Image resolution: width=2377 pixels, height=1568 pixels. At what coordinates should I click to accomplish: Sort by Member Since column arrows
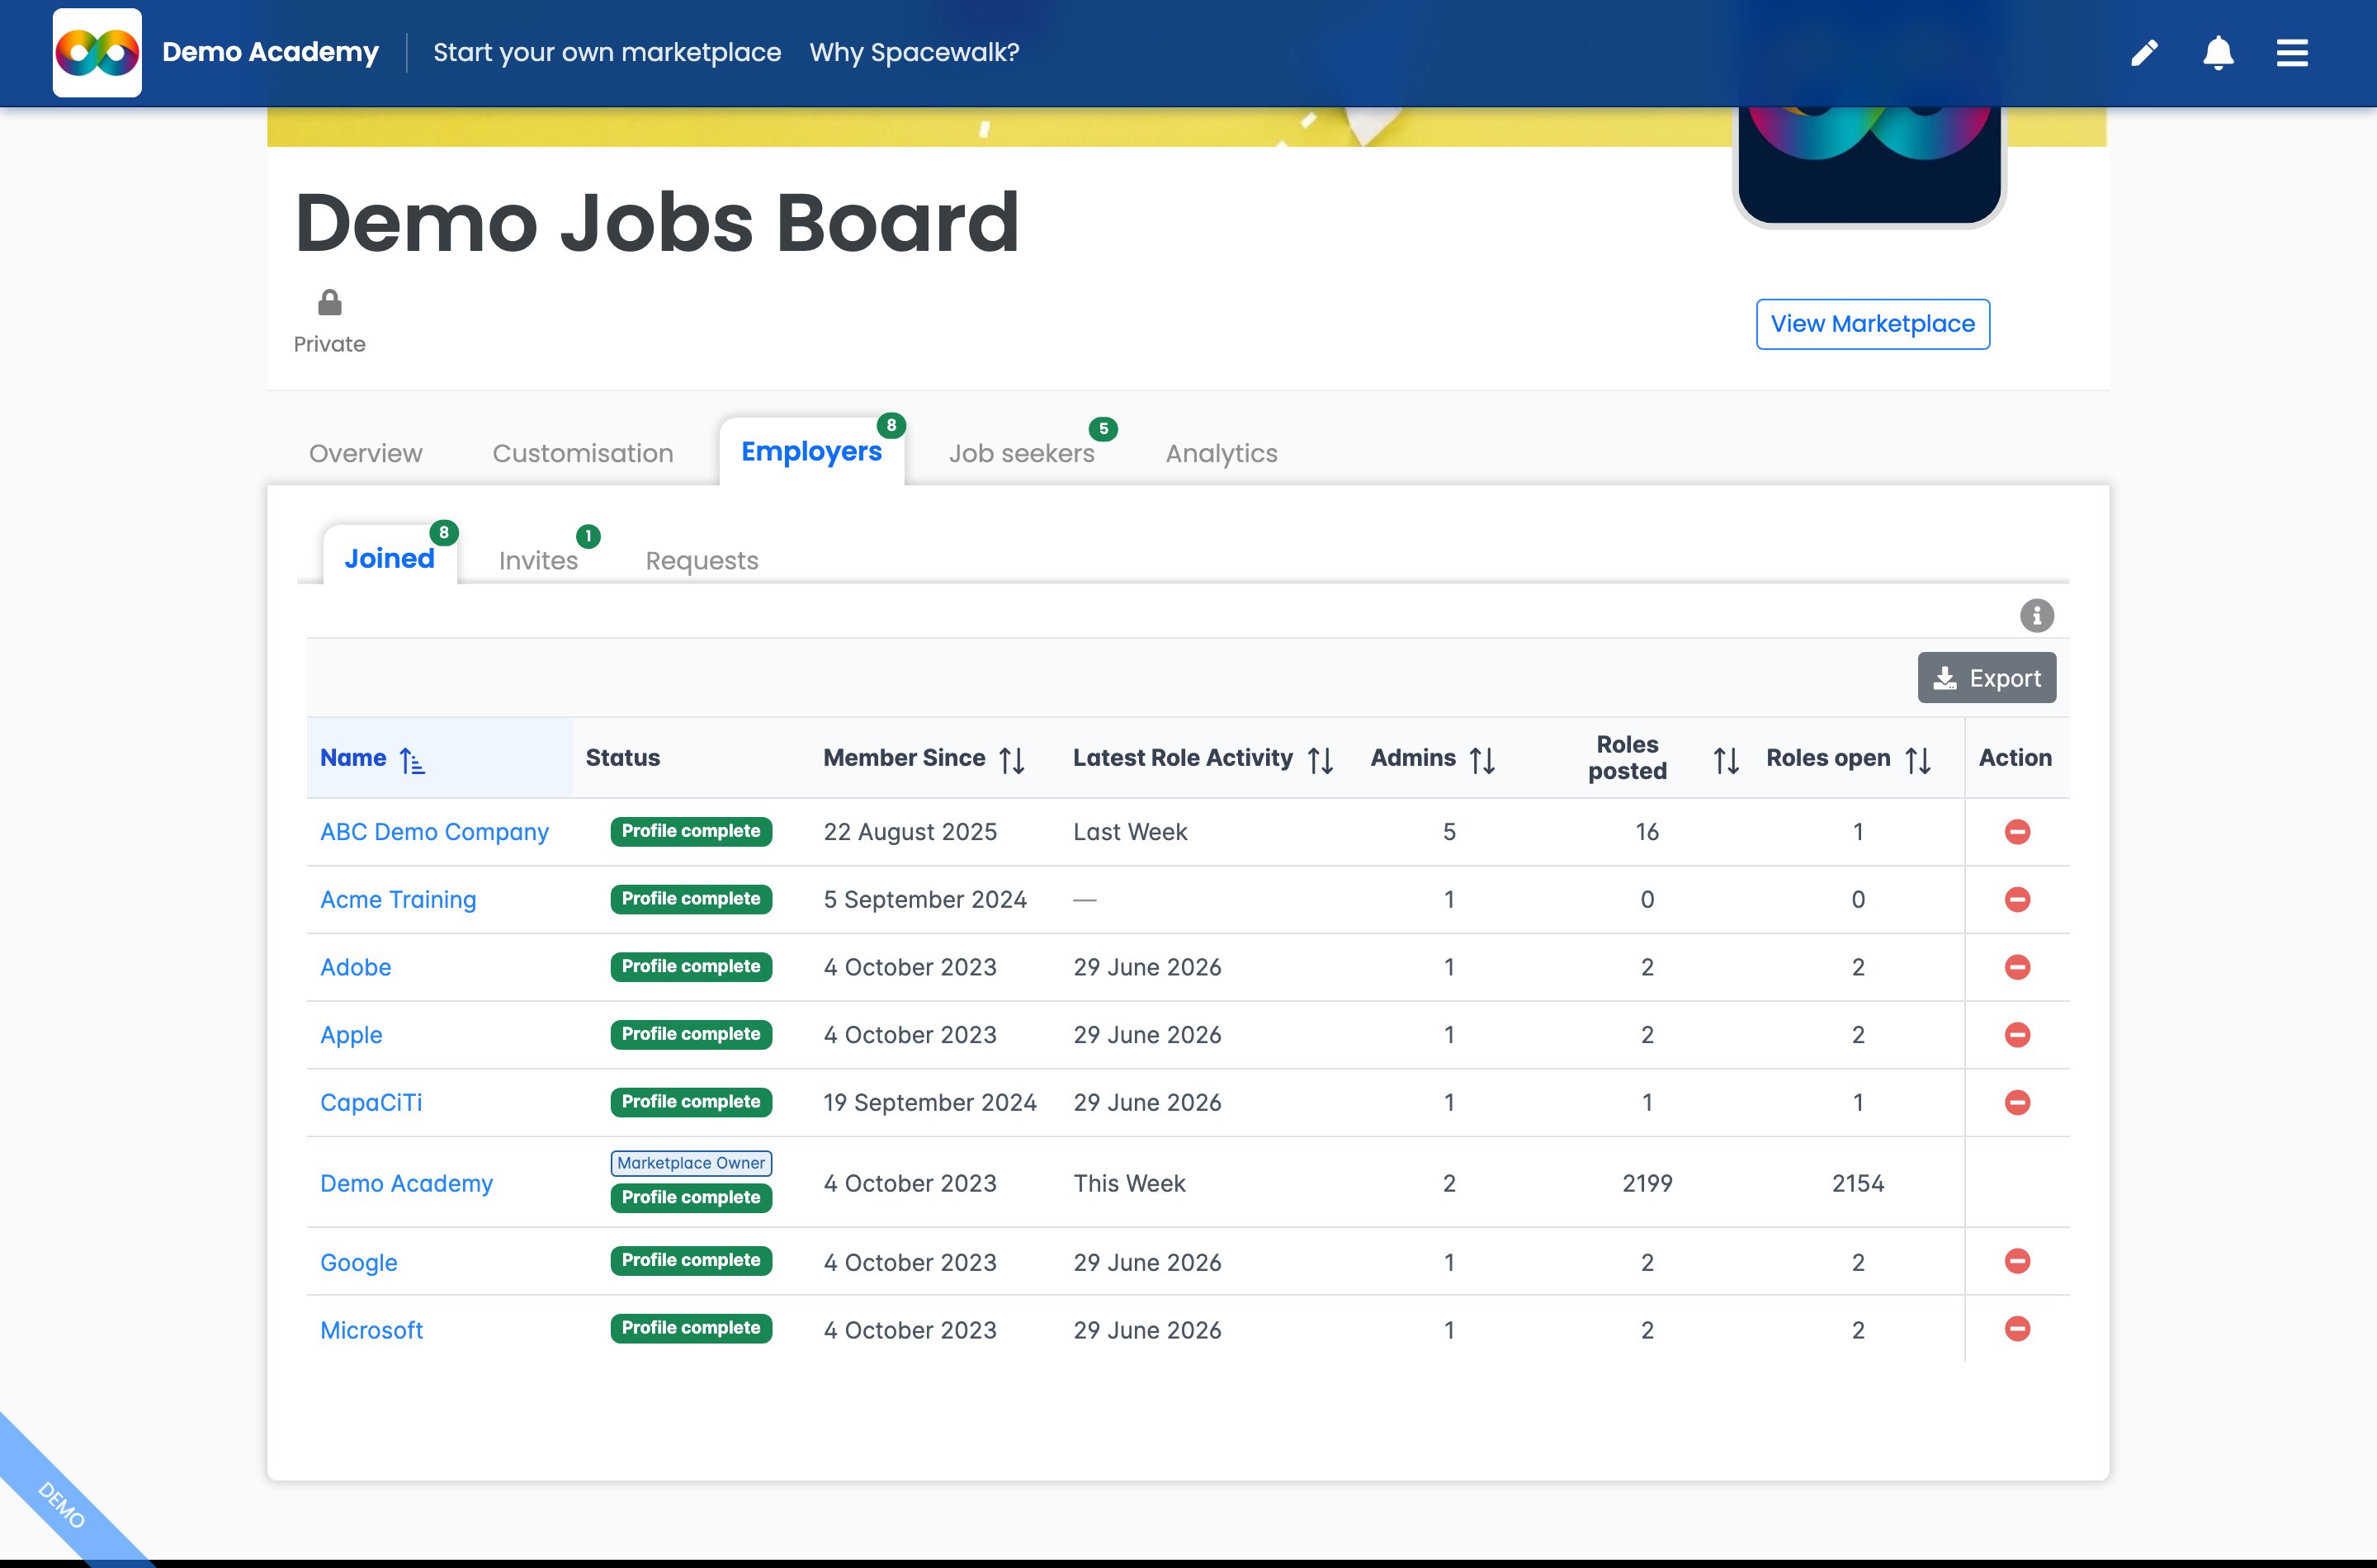pyautogui.click(x=1012, y=760)
